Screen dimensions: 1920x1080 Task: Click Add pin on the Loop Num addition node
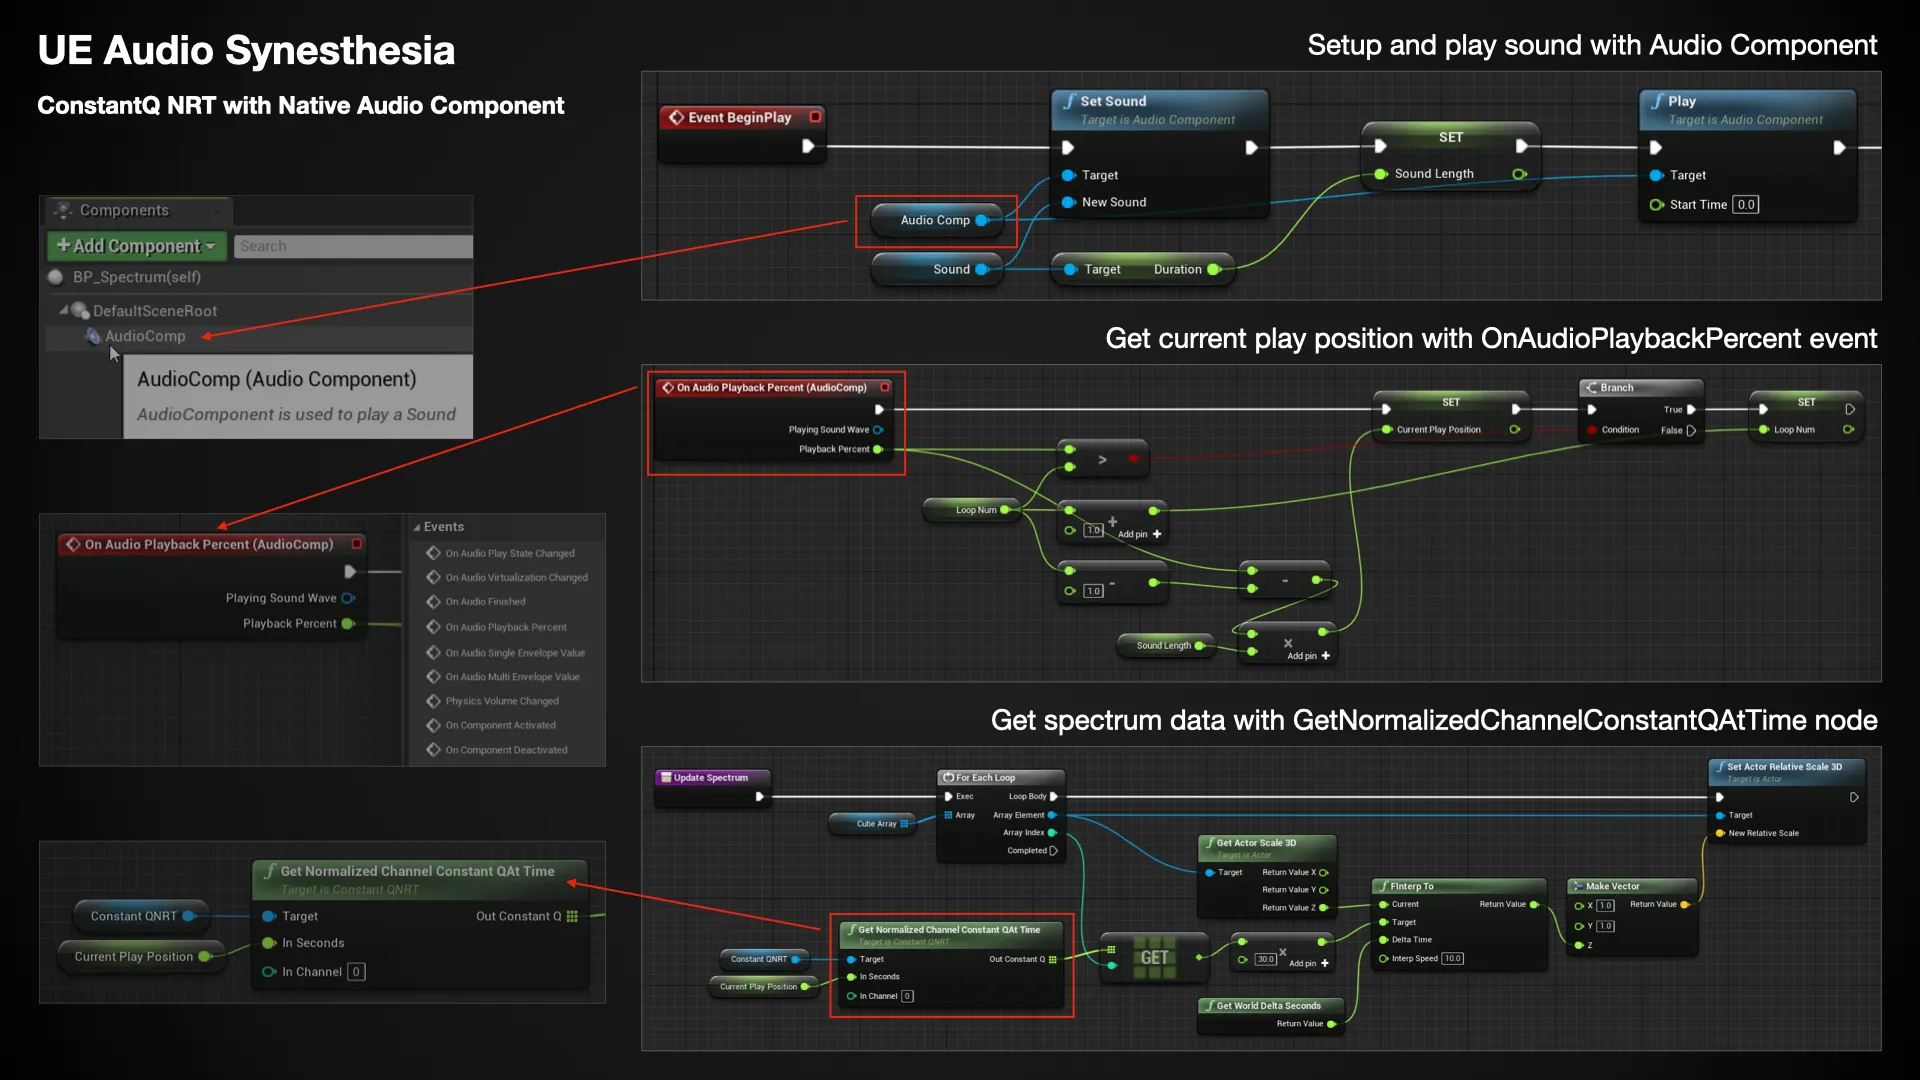(1139, 534)
